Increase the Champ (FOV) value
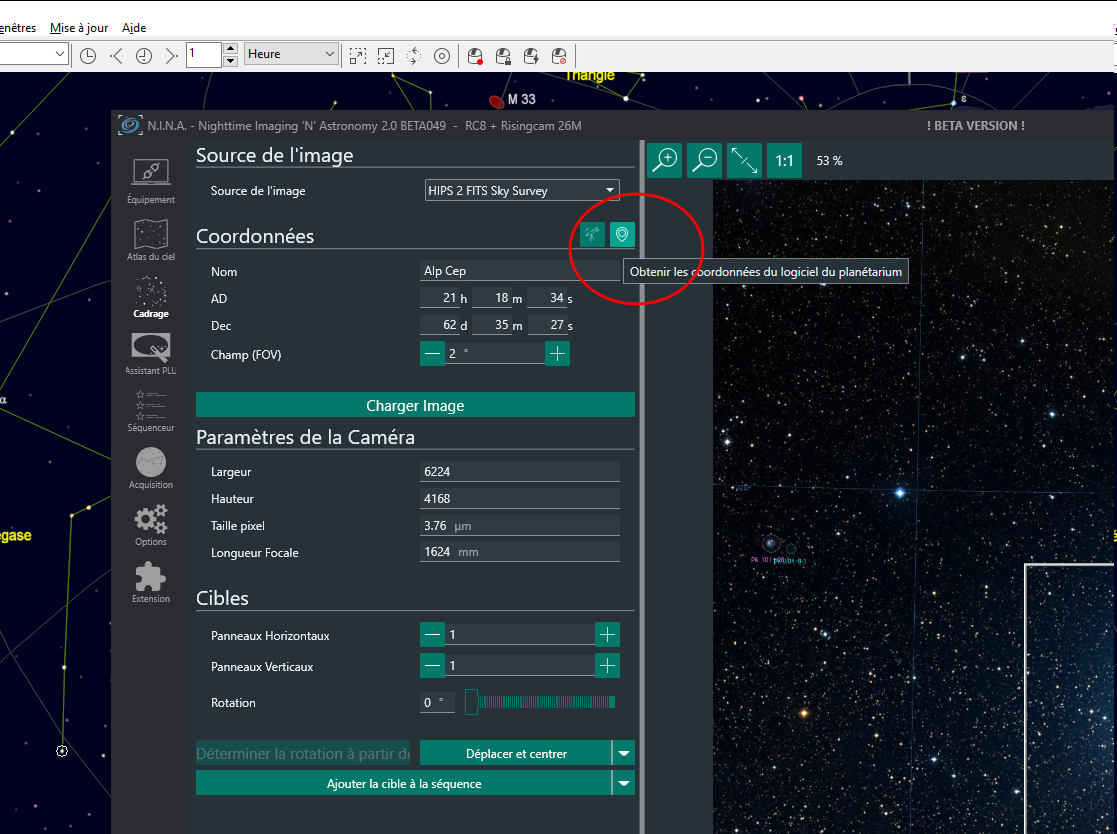Screen dimensions: 1117x834 557,353
